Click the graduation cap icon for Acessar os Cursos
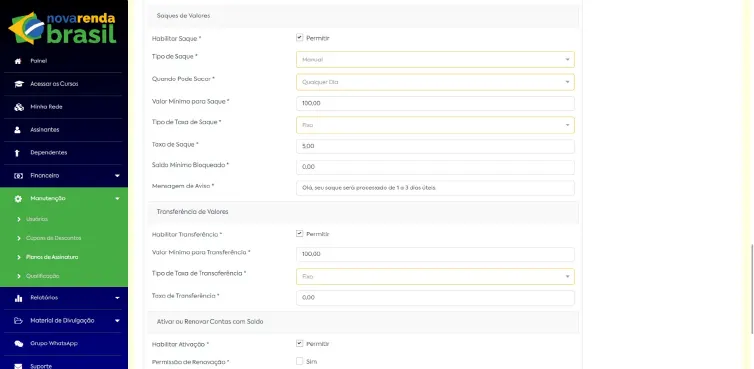The image size is (754, 369). coord(18,84)
